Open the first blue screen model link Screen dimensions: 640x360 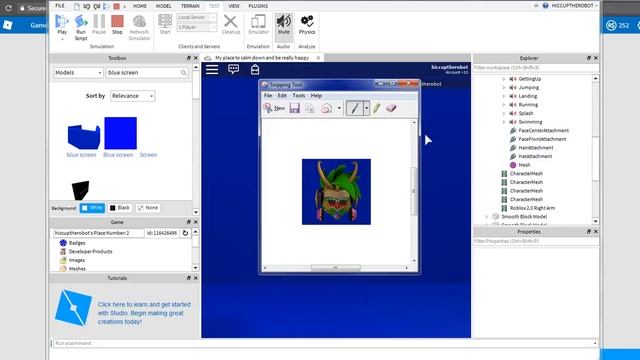(x=81, y=155)
